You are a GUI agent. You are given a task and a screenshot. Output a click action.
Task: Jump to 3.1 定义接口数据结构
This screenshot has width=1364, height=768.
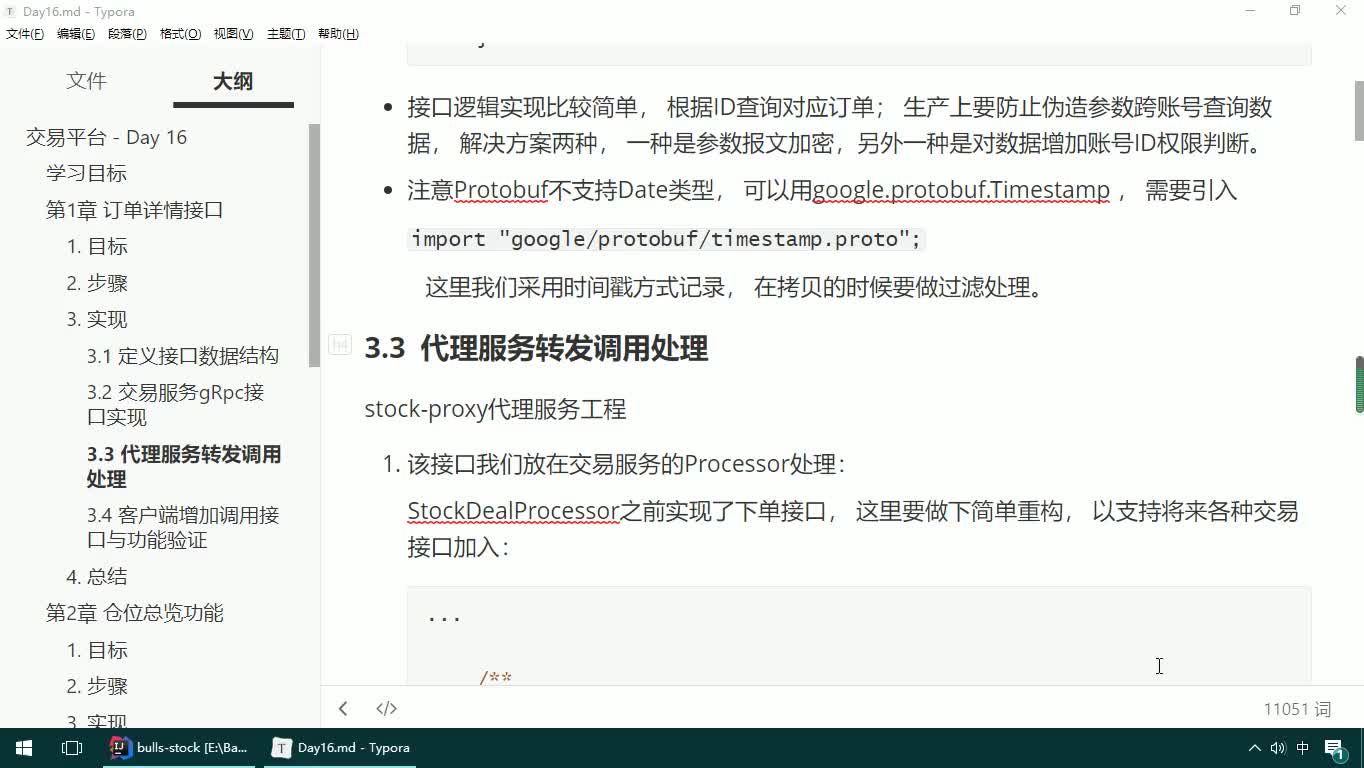pos(183,355)
